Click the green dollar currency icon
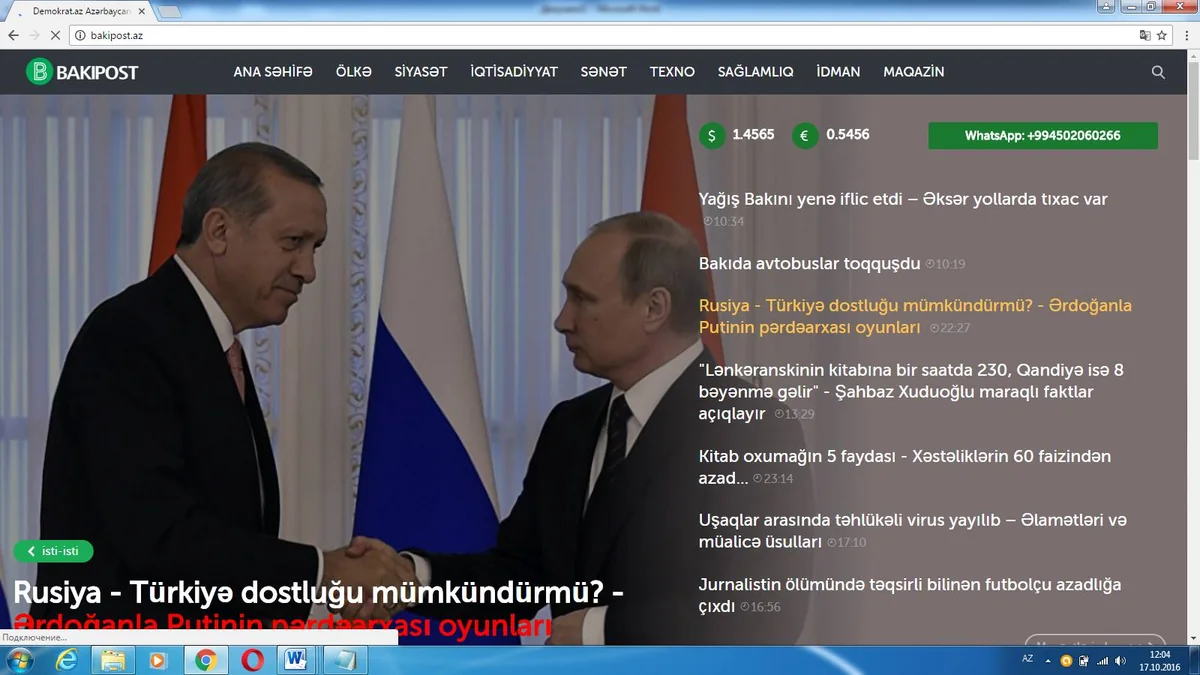Viewport: 1200px width, 675px height. pos(711,135)
